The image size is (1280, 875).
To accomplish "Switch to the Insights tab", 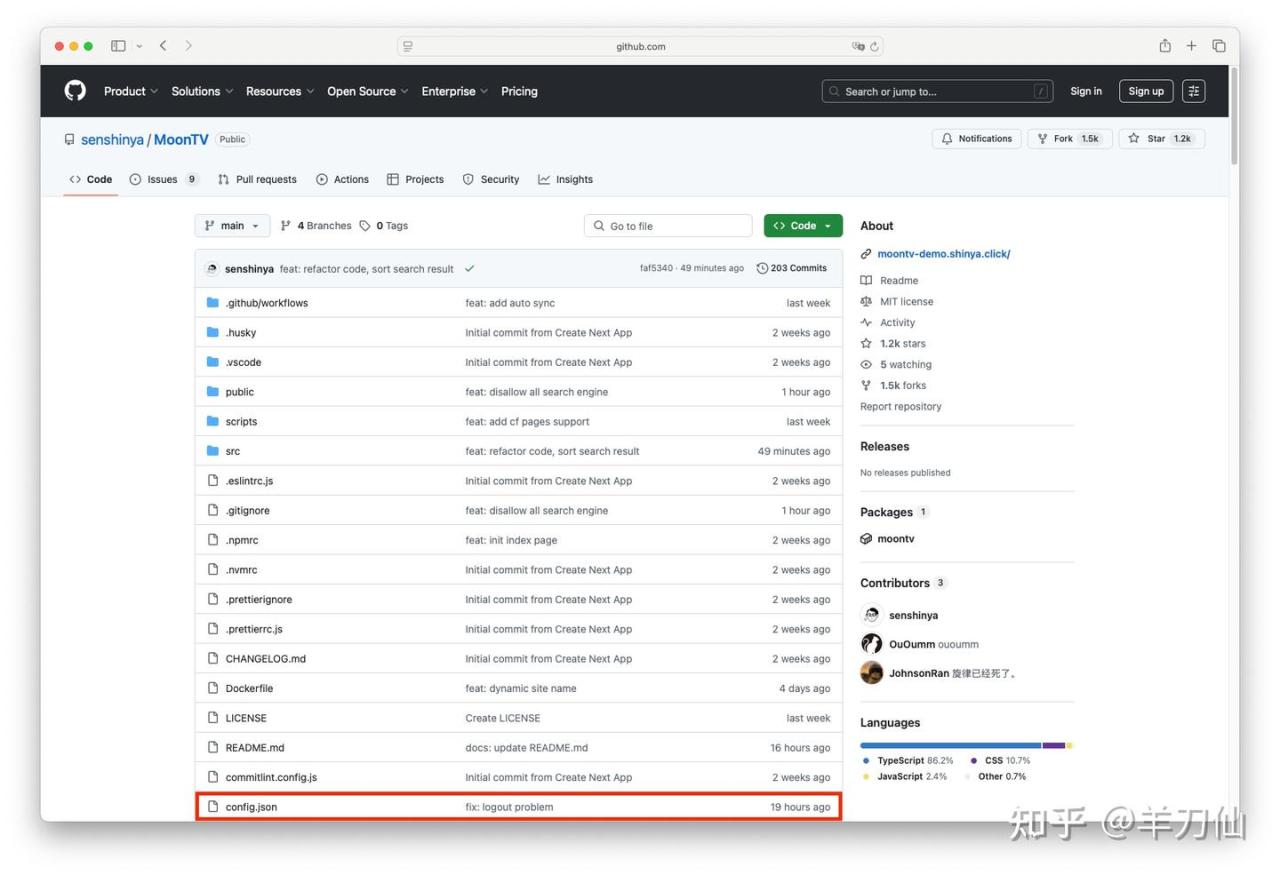I will pyautogui.click(x=565, y=180).
